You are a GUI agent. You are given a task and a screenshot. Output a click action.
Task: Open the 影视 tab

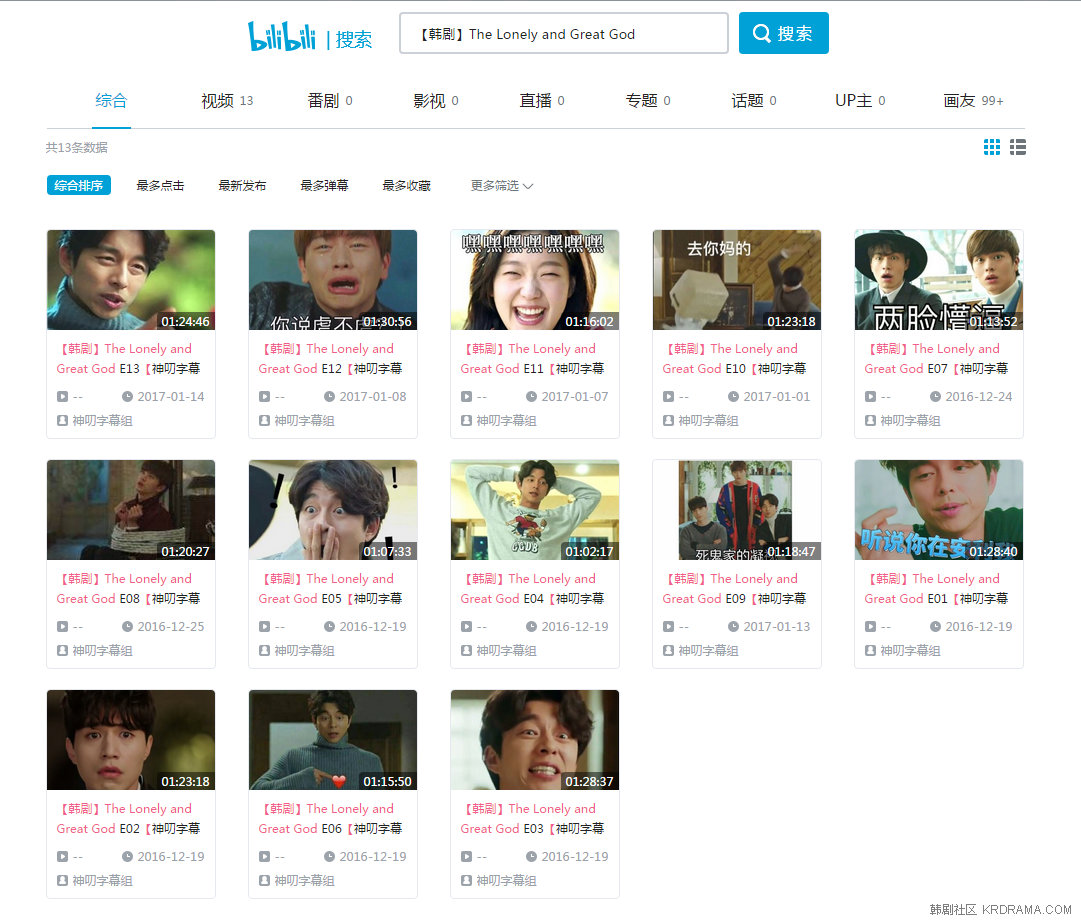[x=436, y=101]
